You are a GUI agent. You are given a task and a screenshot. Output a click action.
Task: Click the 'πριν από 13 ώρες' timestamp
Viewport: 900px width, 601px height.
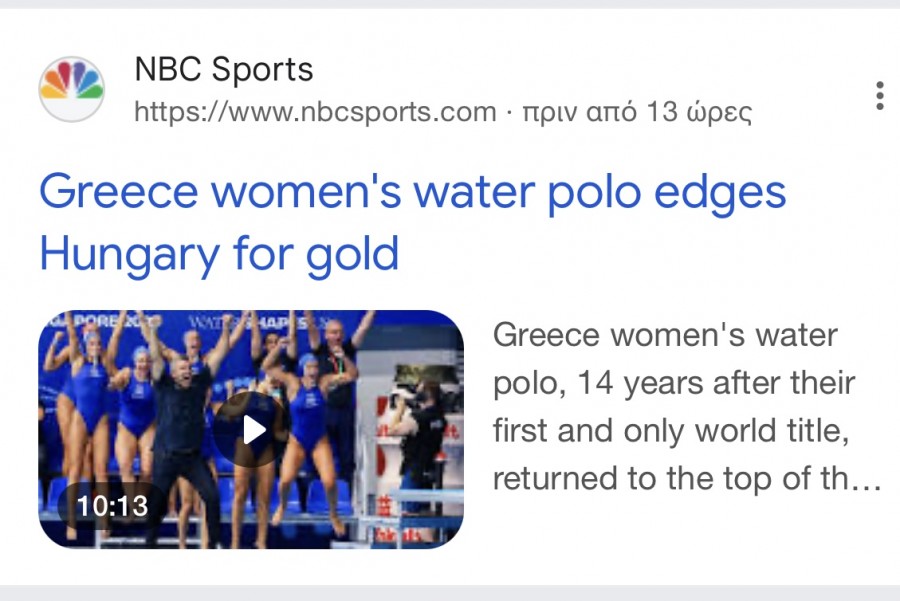tap(637, 112)
